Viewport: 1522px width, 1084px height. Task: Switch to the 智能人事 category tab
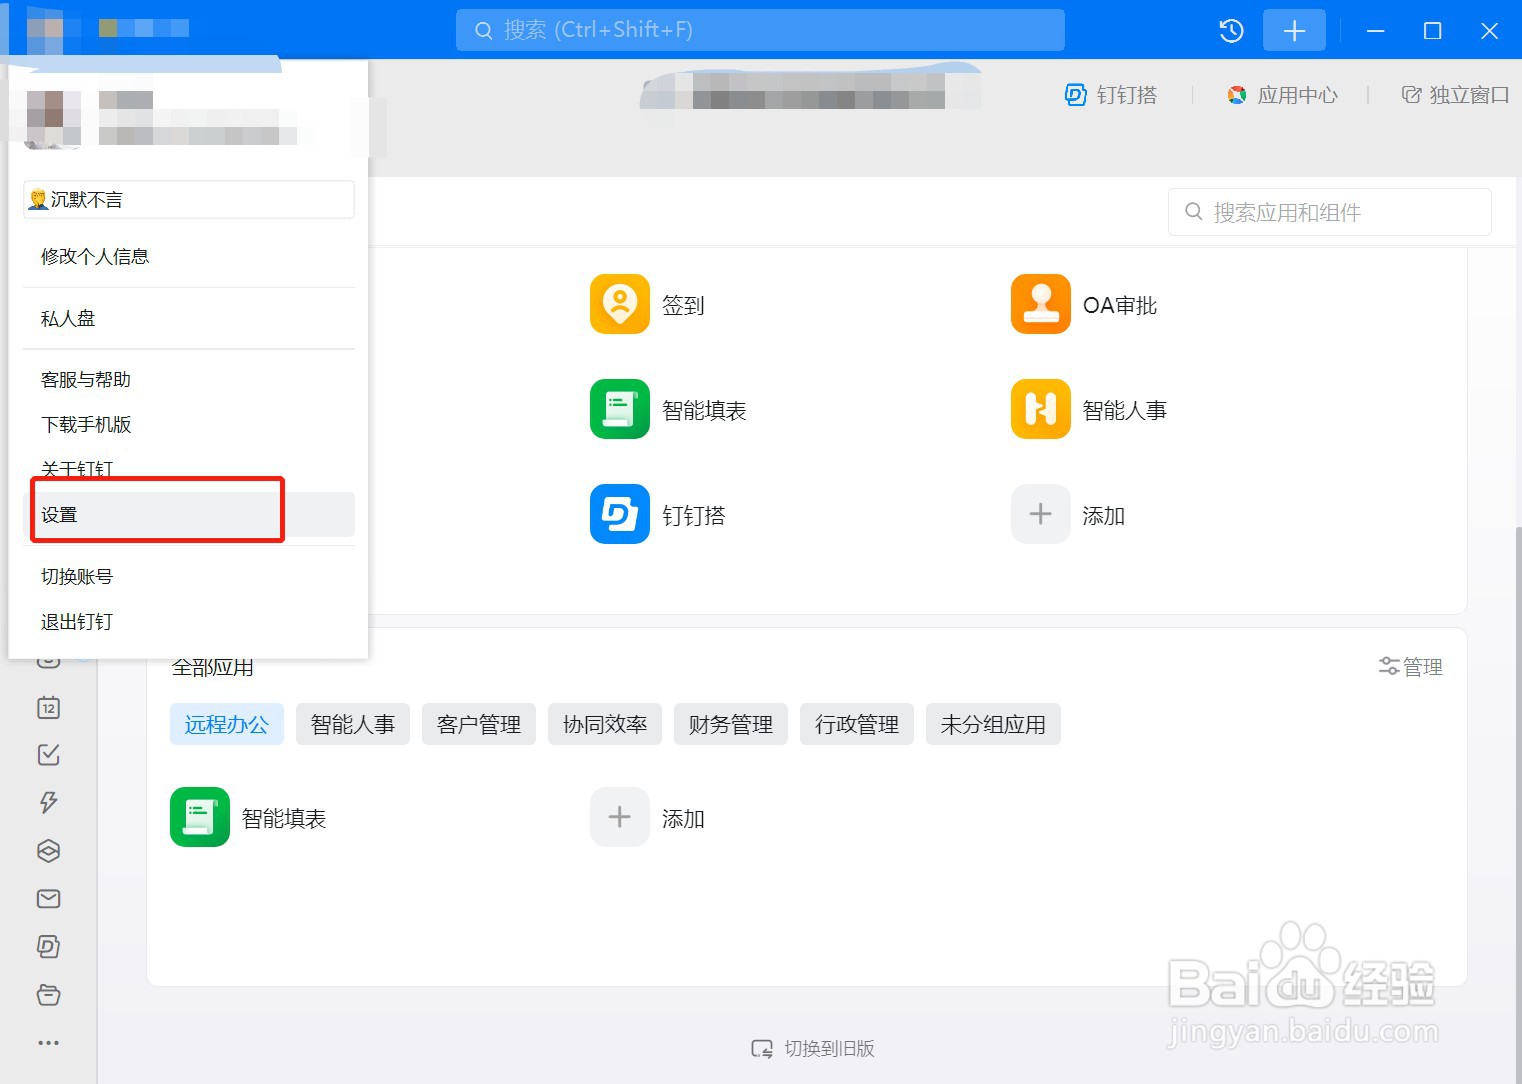pyautogui.click(x=353, y=724)
